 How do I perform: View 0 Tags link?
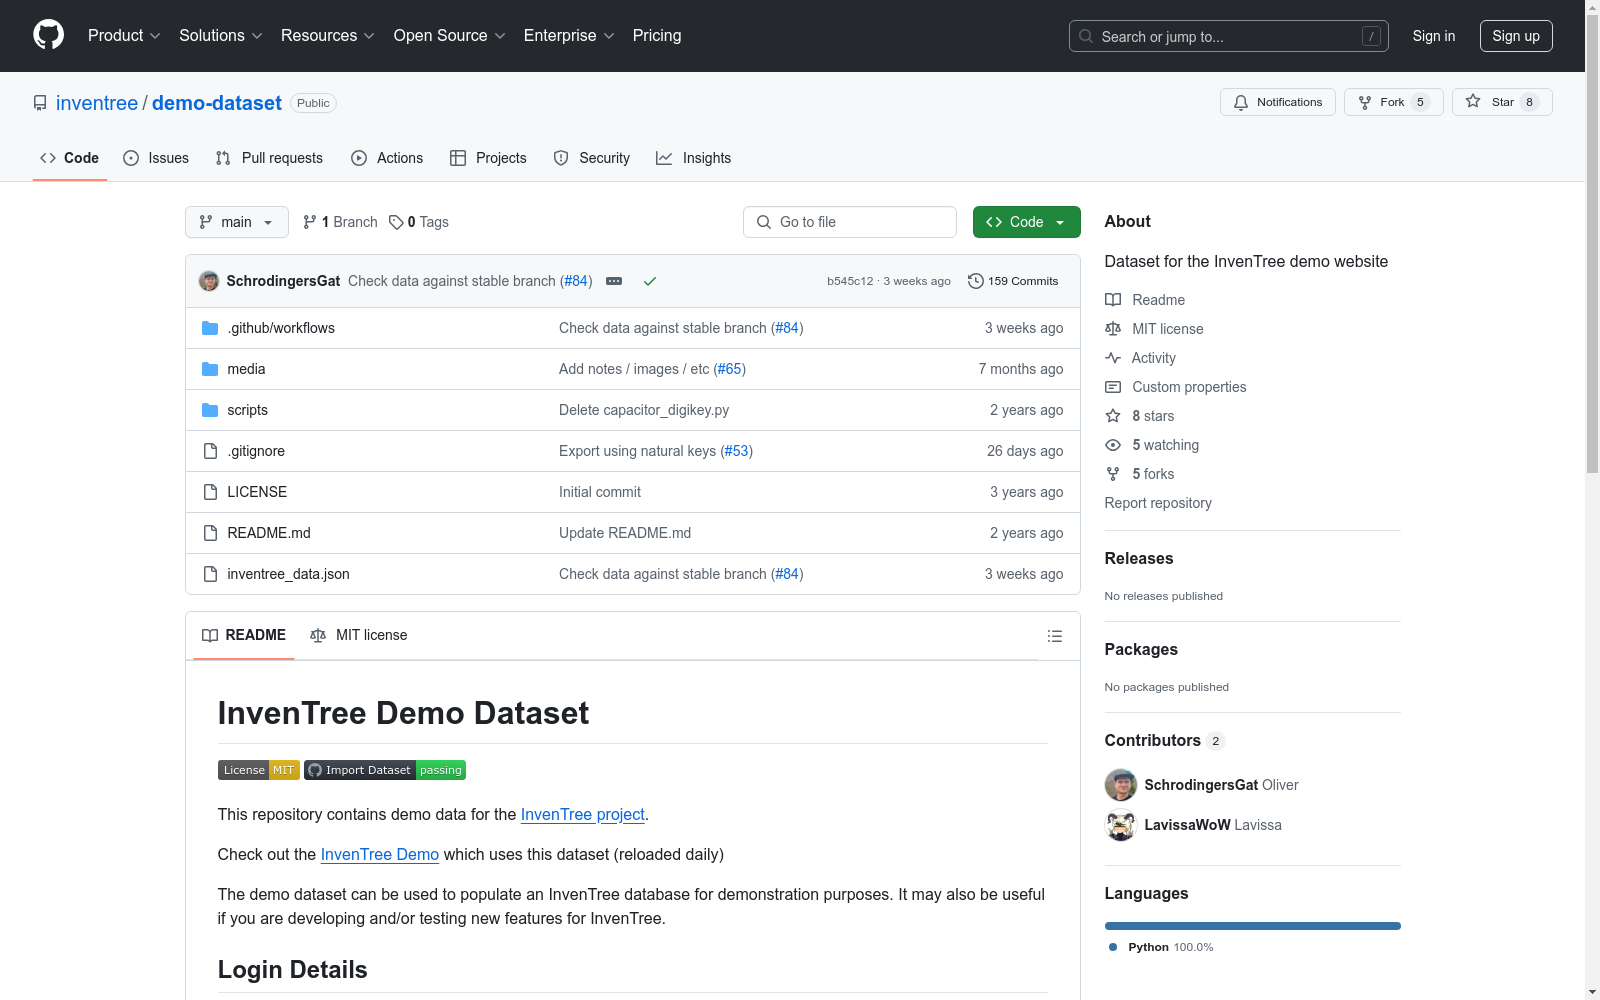pyautogui.click(x=419, y=222)
